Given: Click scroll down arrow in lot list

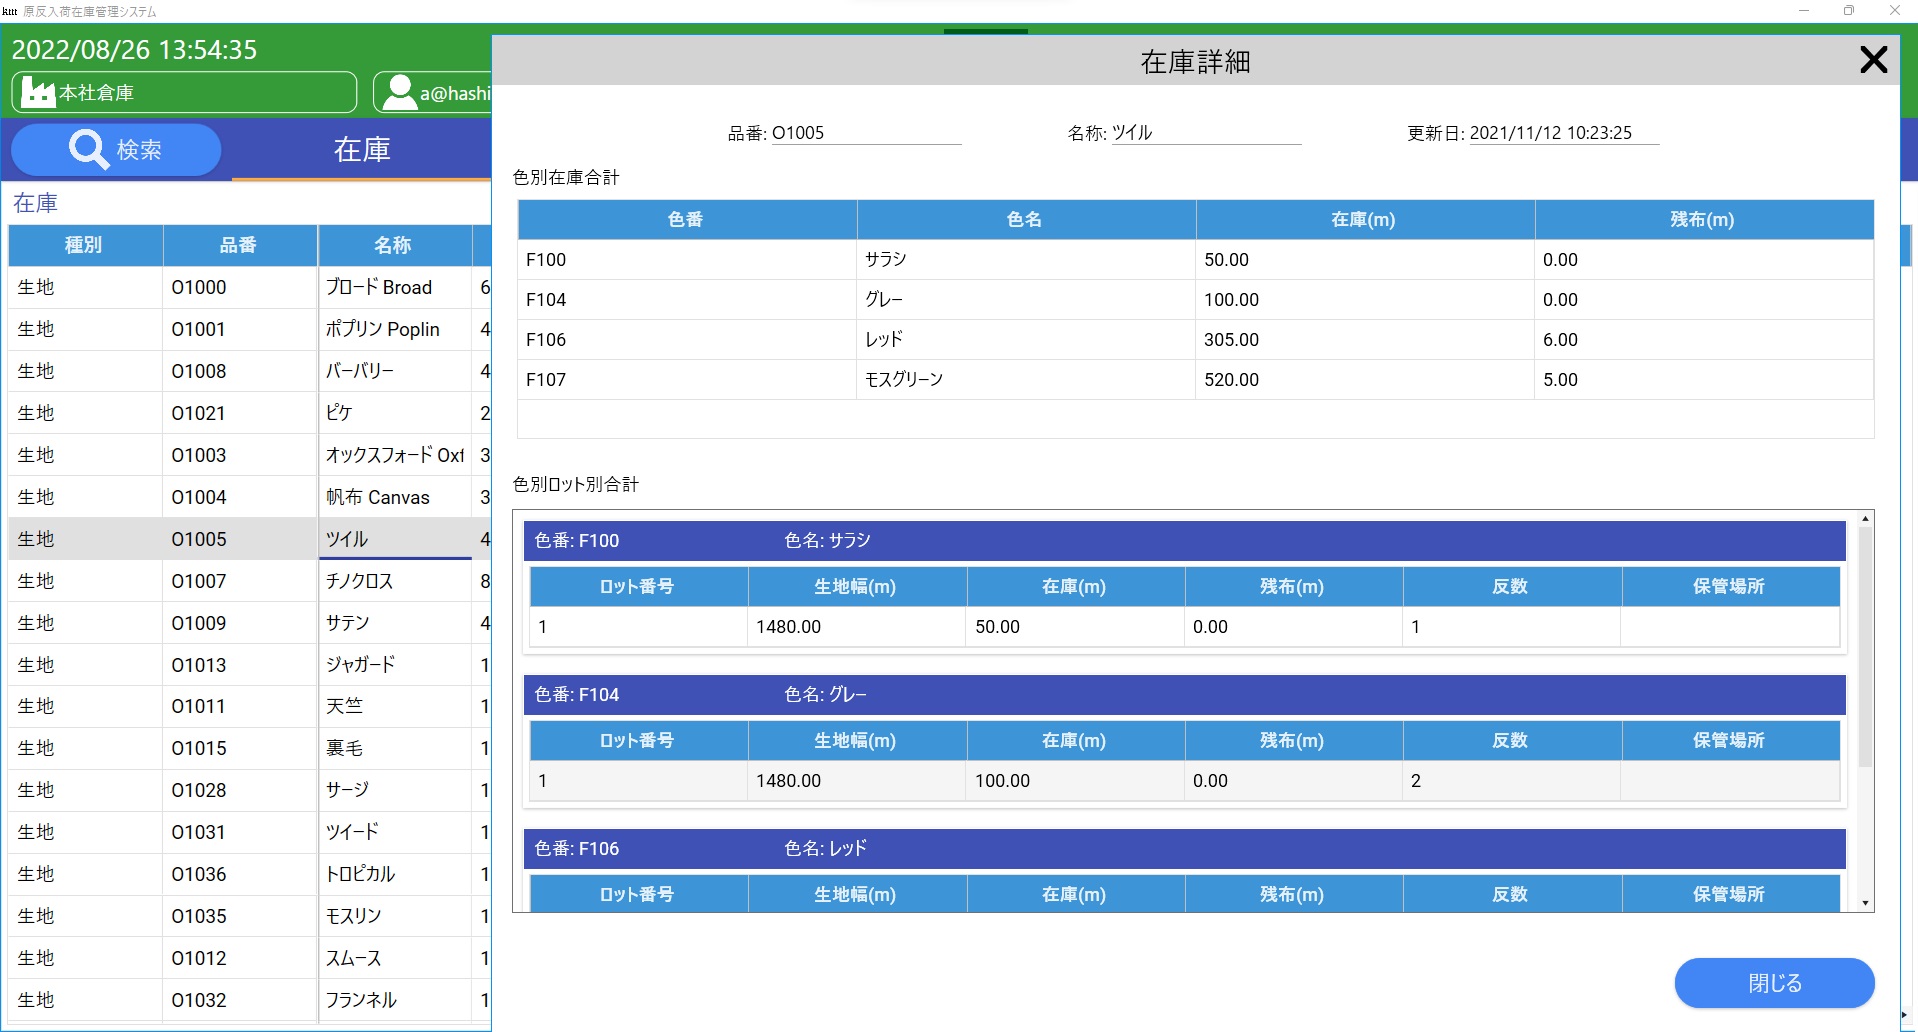Looking at the screenshot, I should (1865, 903).
